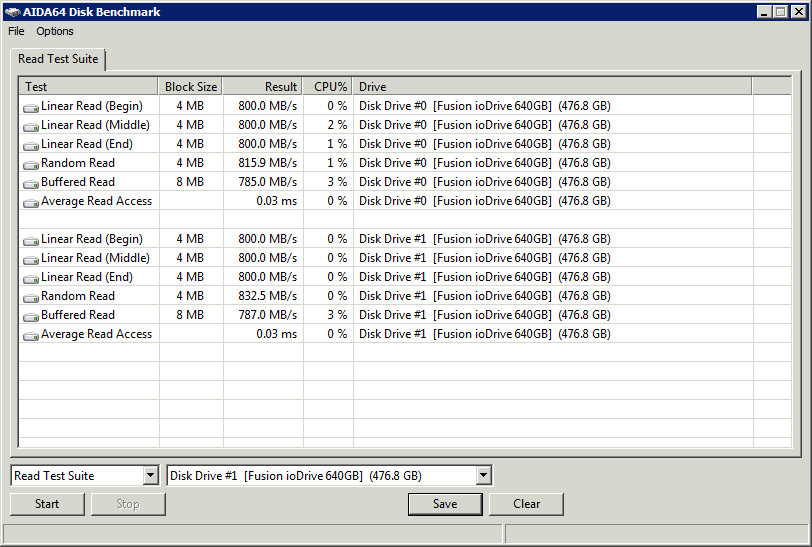The height and width of the screenshot is (547, 812).
Task: Click 0.03 ms result for Disk Drive #1
Action: 277,334
